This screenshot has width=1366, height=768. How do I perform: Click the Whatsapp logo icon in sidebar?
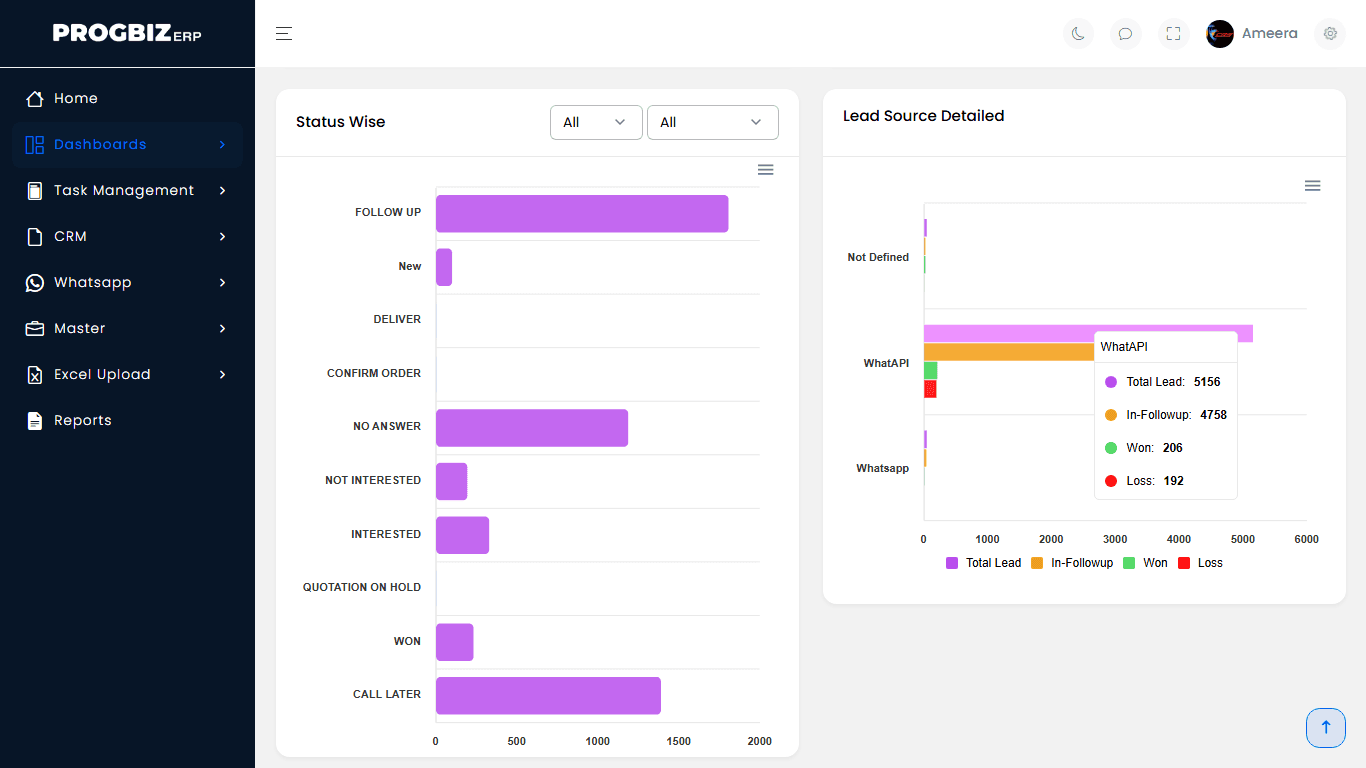tap(35, 282)
